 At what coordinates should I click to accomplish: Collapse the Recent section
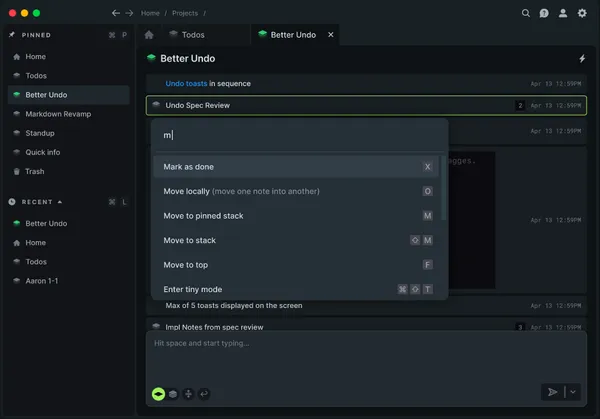click(x=60, y=202)
